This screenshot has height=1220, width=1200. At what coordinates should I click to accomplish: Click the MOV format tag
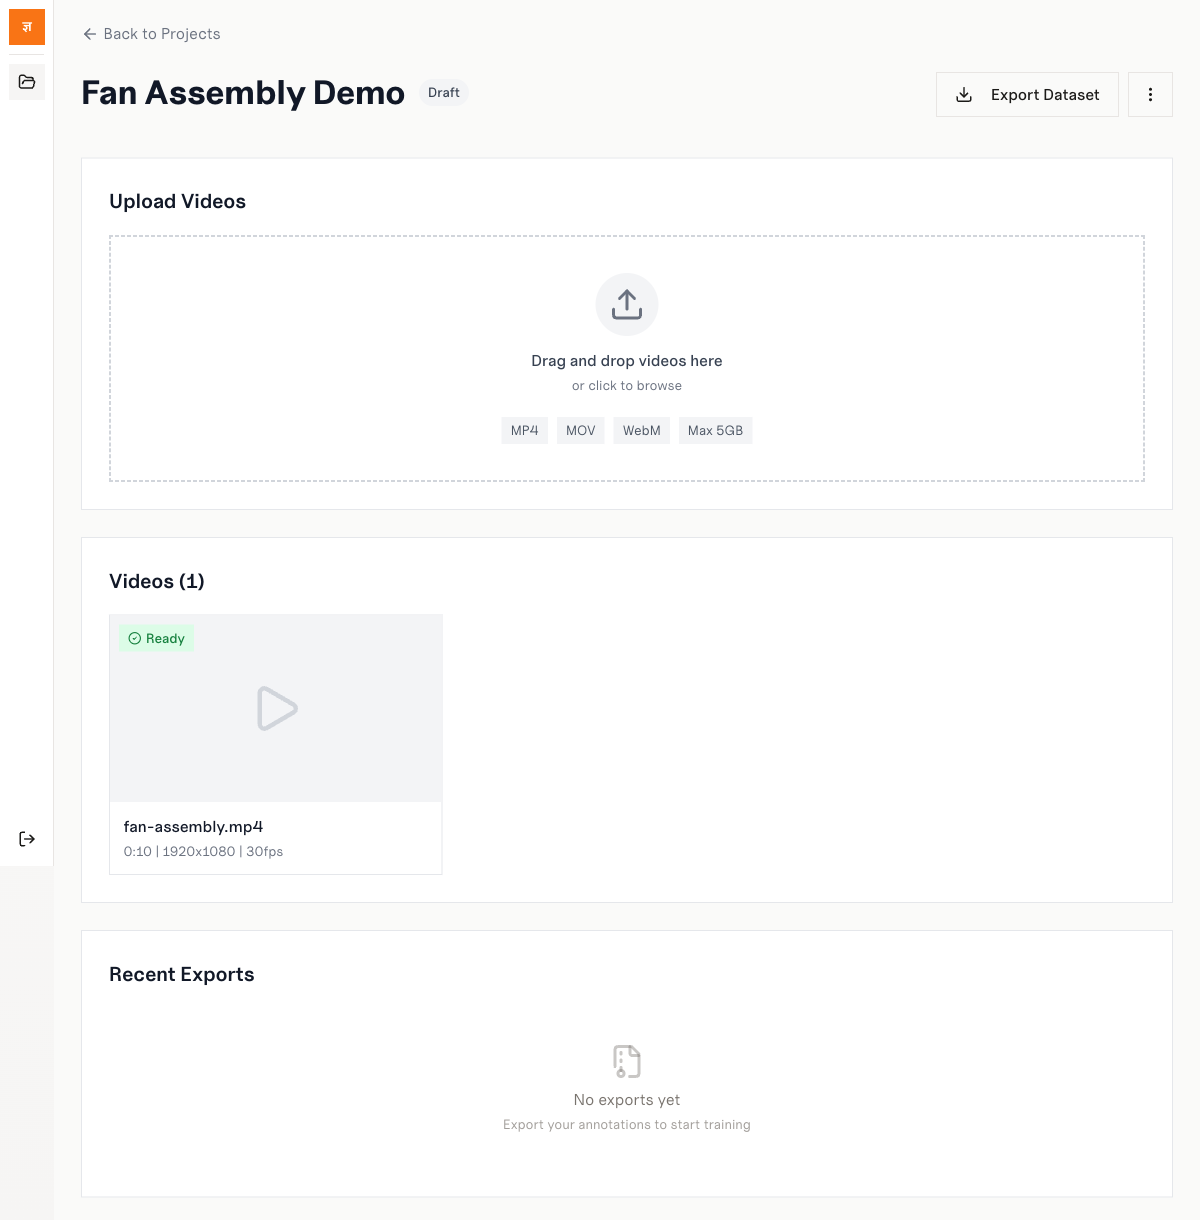[580, 431]
